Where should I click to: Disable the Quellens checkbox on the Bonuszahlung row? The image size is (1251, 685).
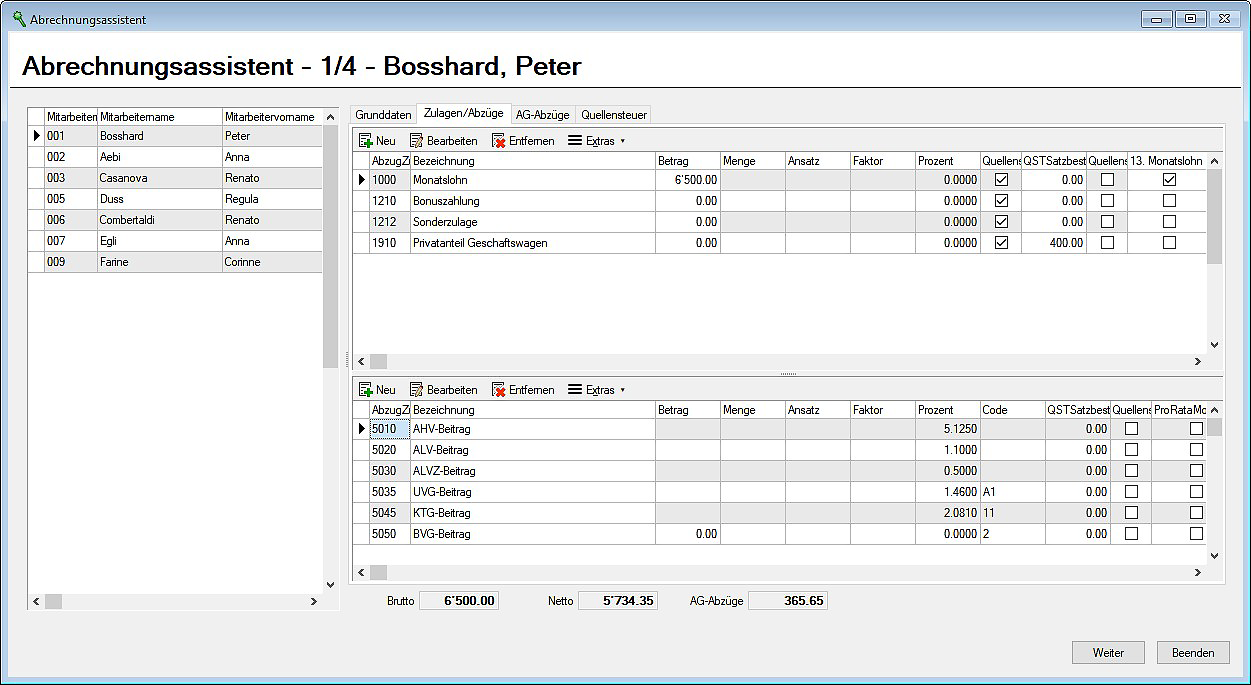pyautogui.click(x=1001, y=201)
